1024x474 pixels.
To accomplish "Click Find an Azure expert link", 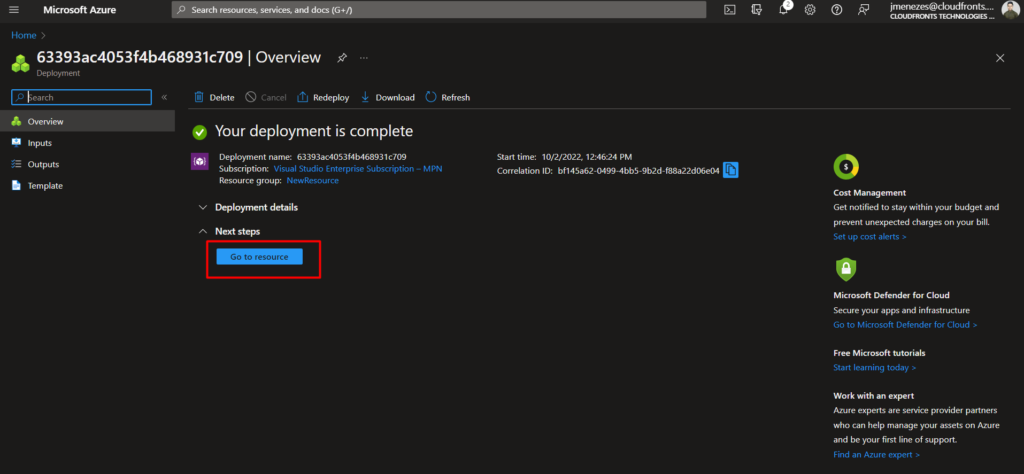I will [x=876, y=454].
